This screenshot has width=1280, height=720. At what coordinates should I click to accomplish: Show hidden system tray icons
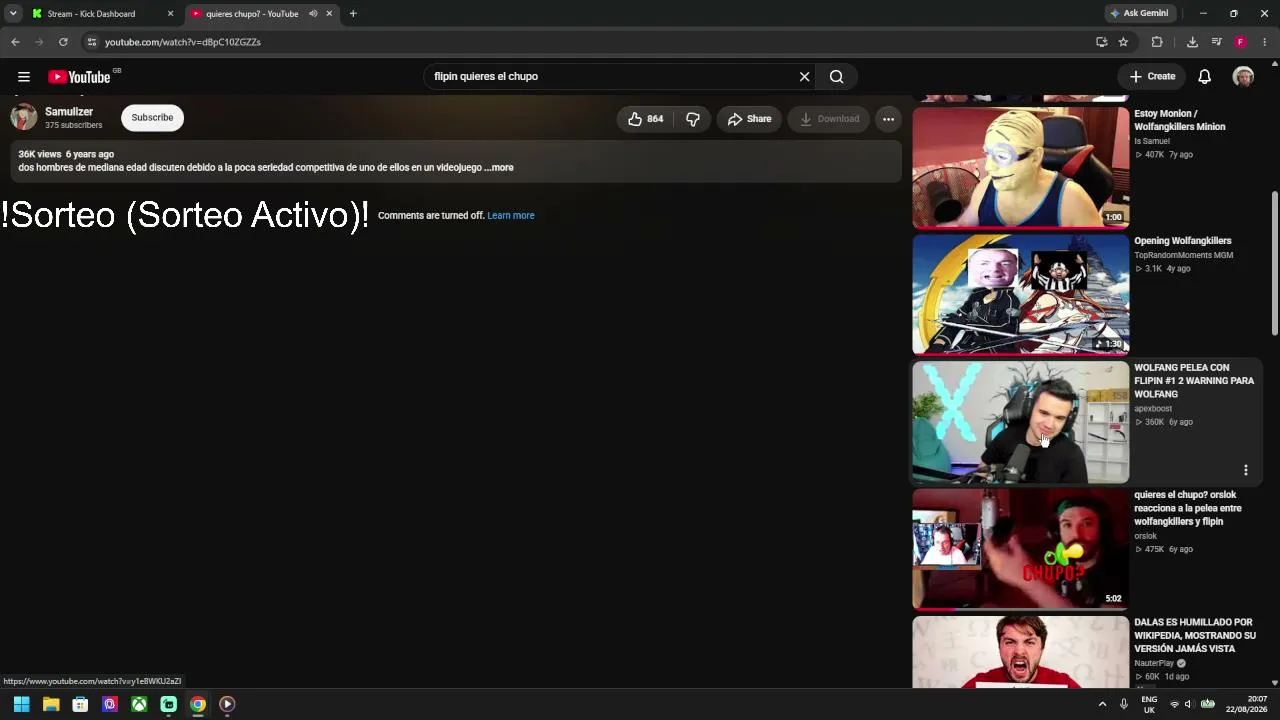tap(1102, 704)
